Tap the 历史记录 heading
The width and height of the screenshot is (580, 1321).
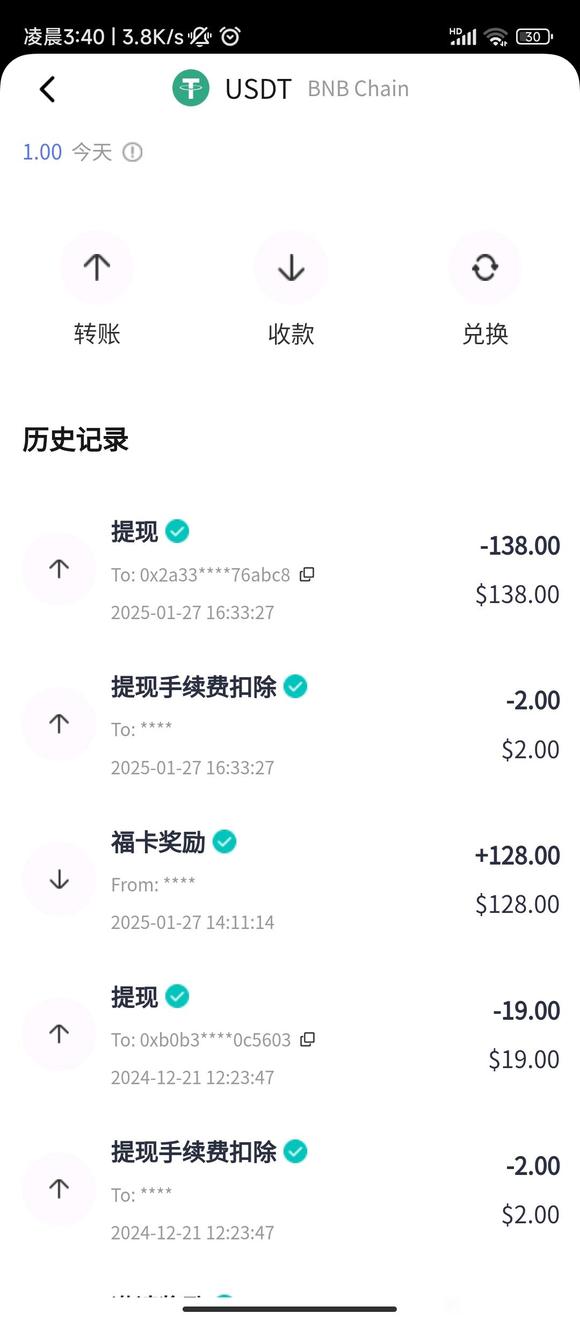point(76,440)
